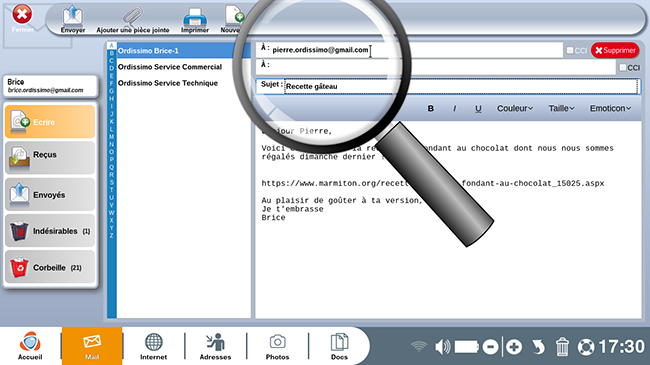Image resolution: width=650 pixels, height=365 pixels.
Task: Click the zoom in plus icon
Action: (x=514, y=347)
